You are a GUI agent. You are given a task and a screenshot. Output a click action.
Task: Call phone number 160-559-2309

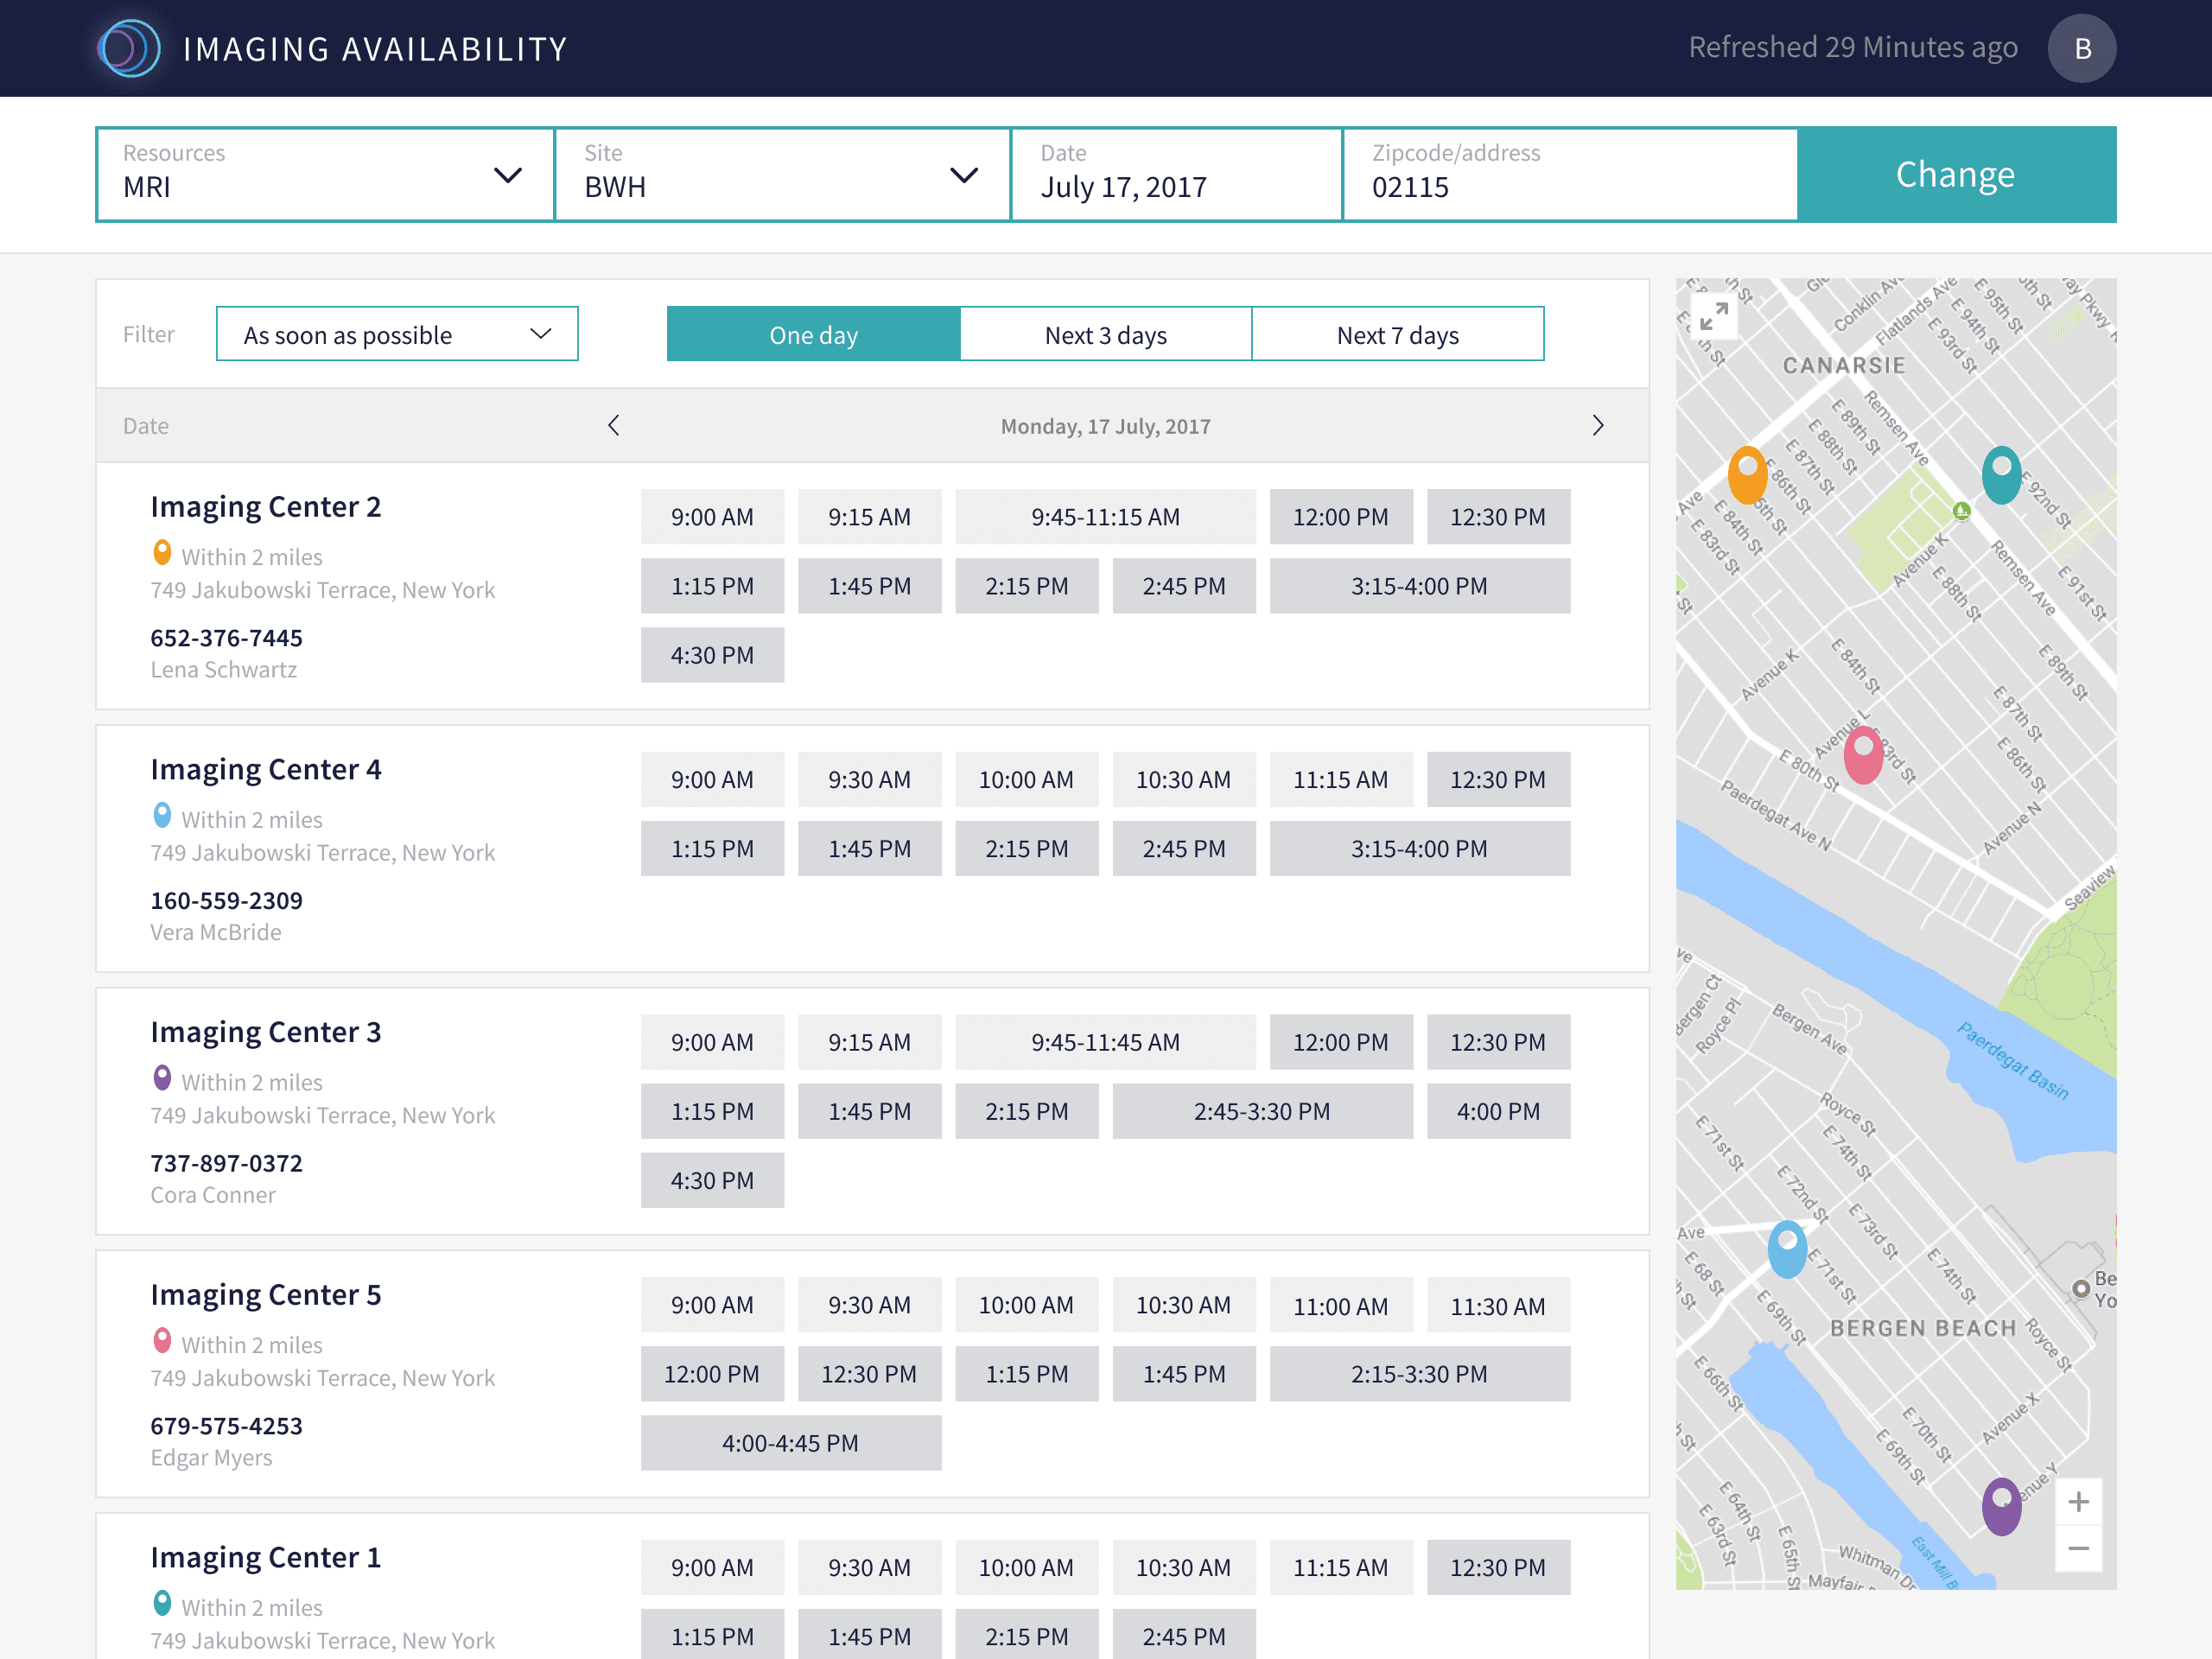[x=227, y=901]
